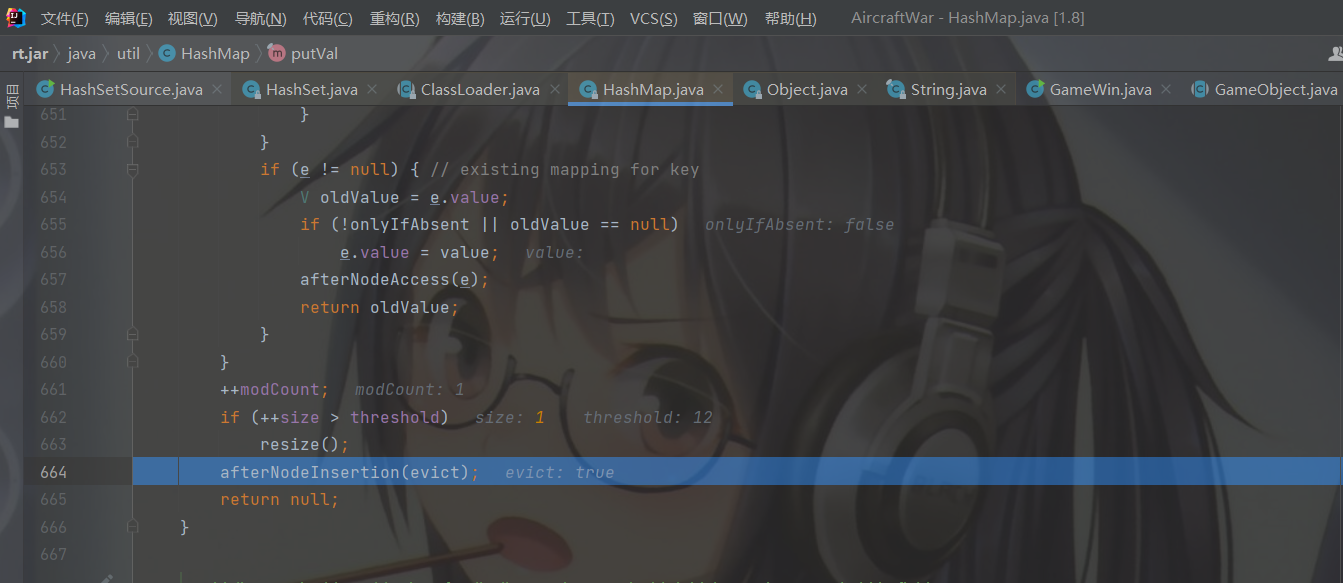
Task: Collapse the fold marker at line 653
Action: coord(133,171)
